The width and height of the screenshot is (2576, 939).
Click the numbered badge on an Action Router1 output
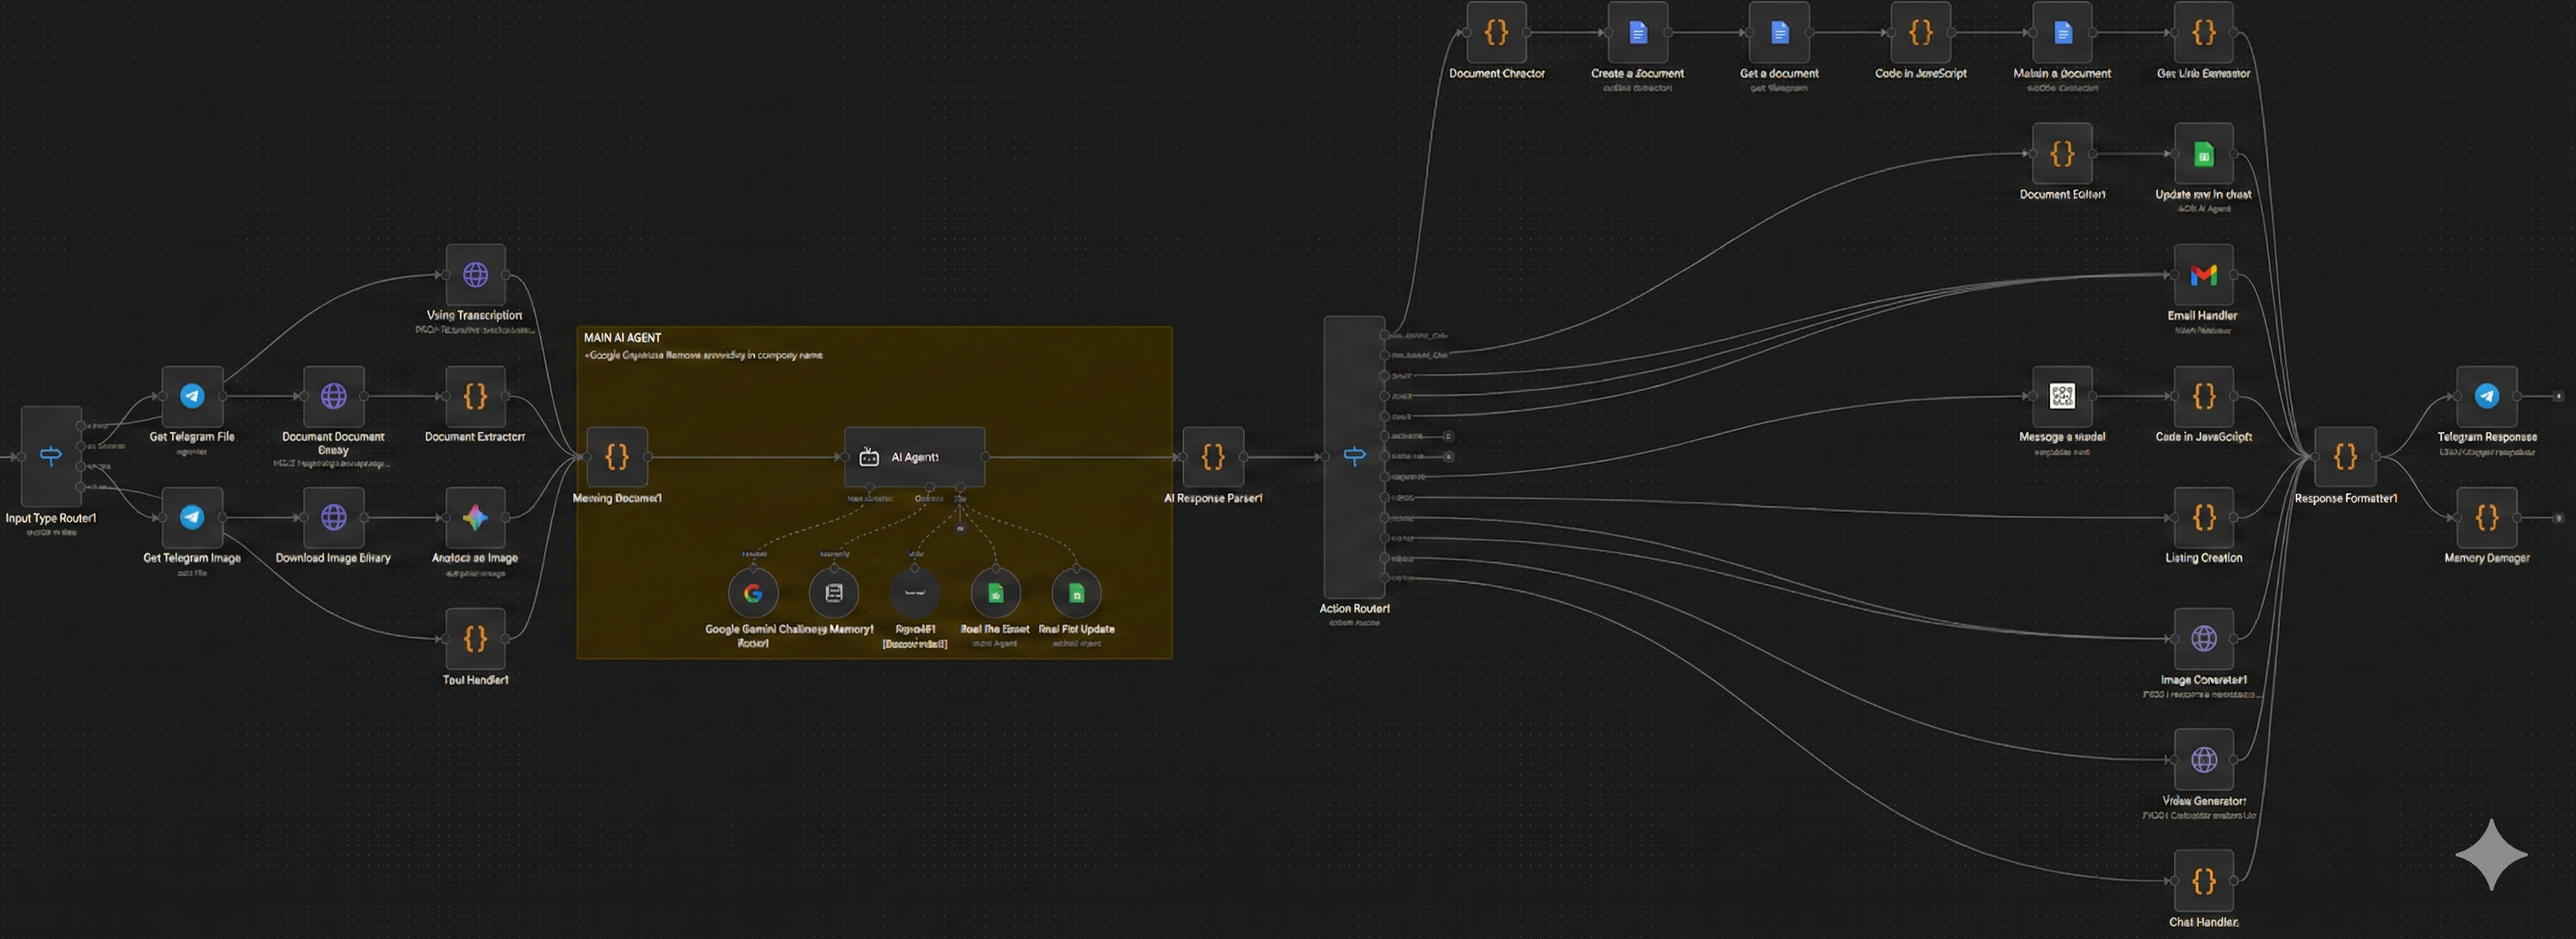(1448, 436)
